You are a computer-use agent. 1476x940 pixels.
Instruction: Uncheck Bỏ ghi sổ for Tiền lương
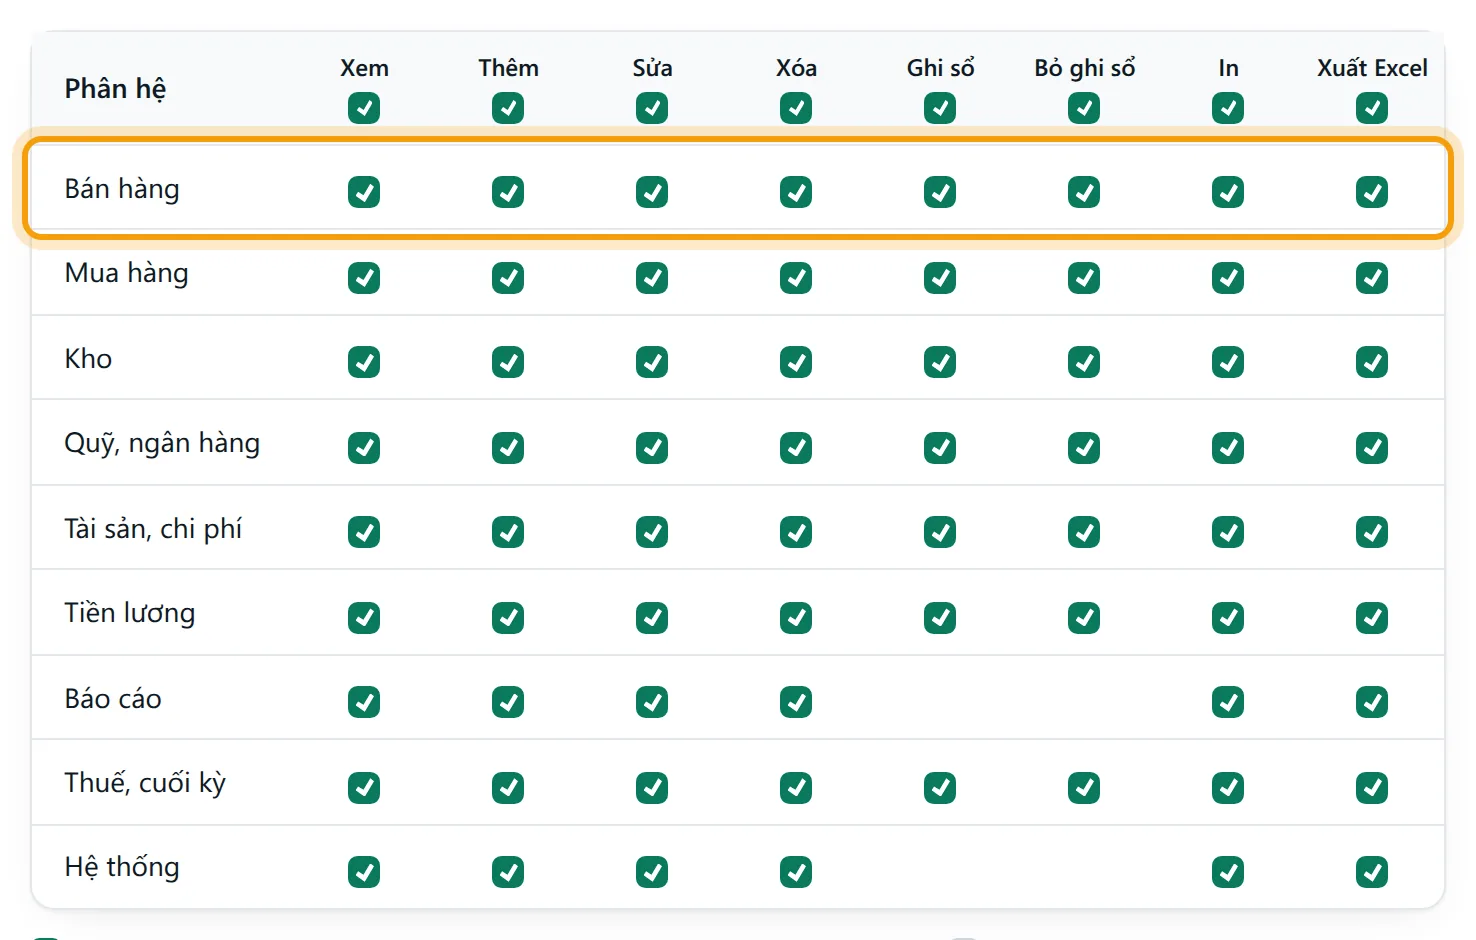[1084, 618]
